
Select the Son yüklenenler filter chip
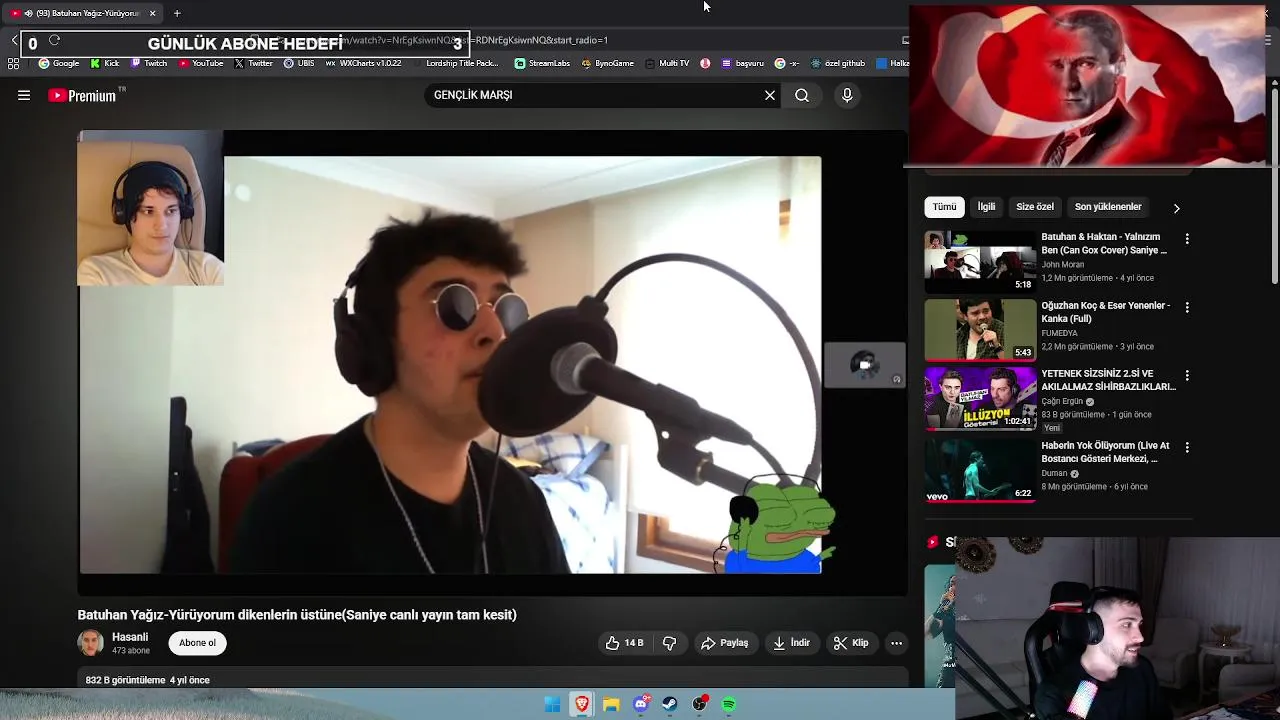[1108, 207]
